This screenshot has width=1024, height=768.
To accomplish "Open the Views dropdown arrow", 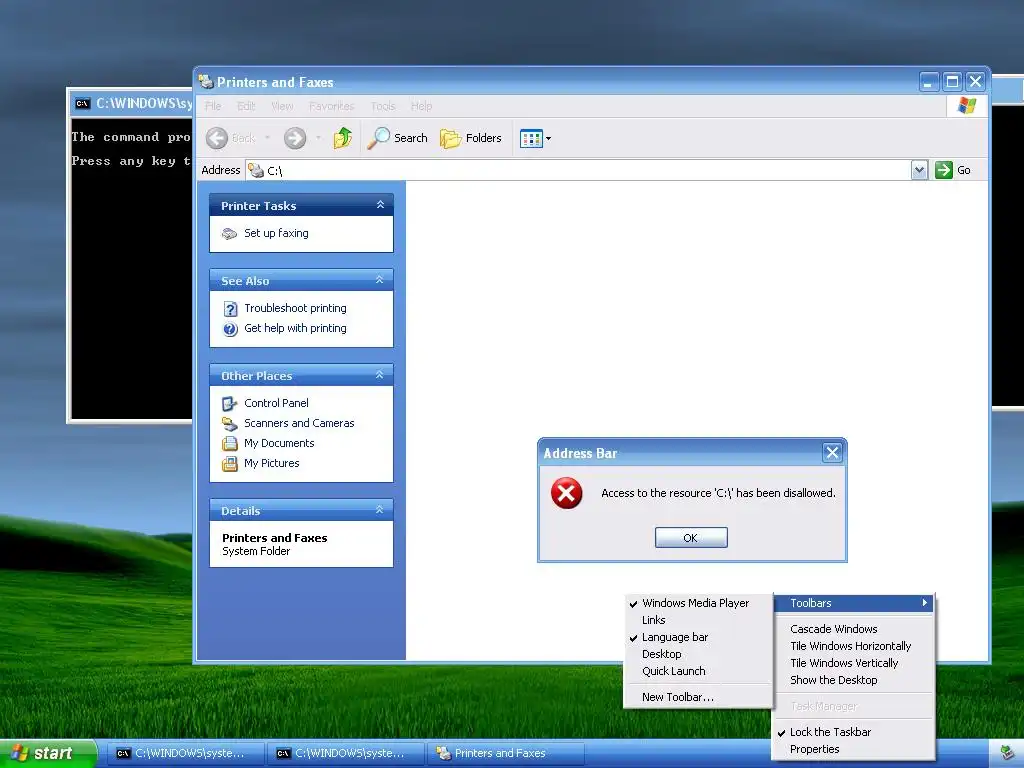I will pyautogui.click(x=548, y=138).
